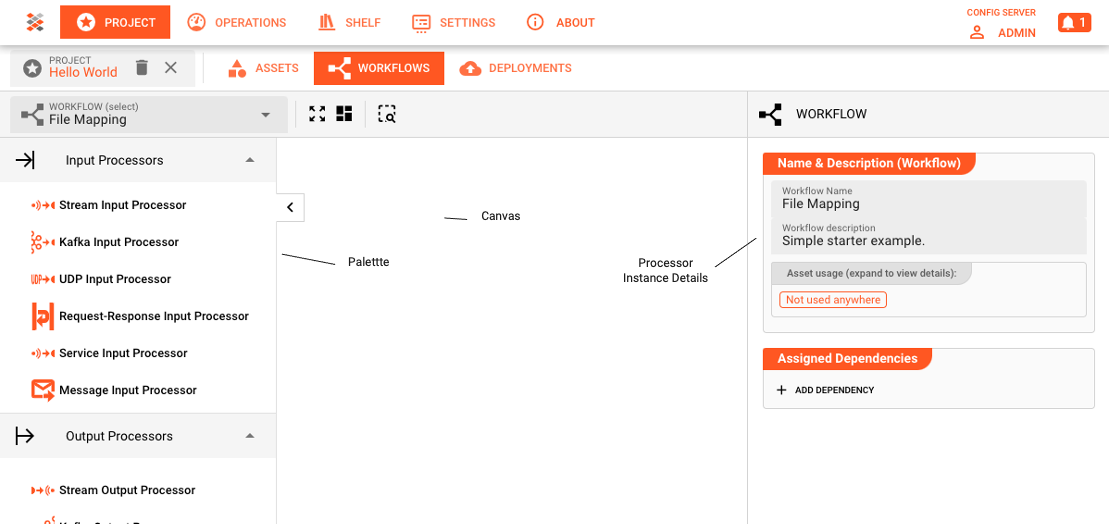Click Add Dependency button
The width and height of the screenshot is (1109, 524).
(x=826, y=390)
